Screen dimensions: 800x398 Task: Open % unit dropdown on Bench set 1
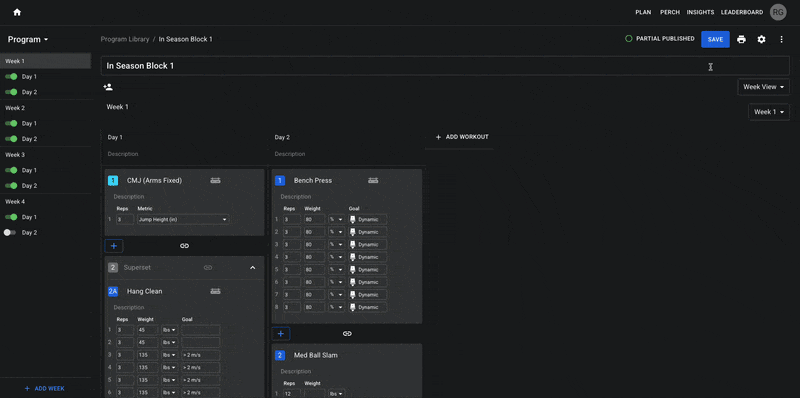(x=336, y=219)
